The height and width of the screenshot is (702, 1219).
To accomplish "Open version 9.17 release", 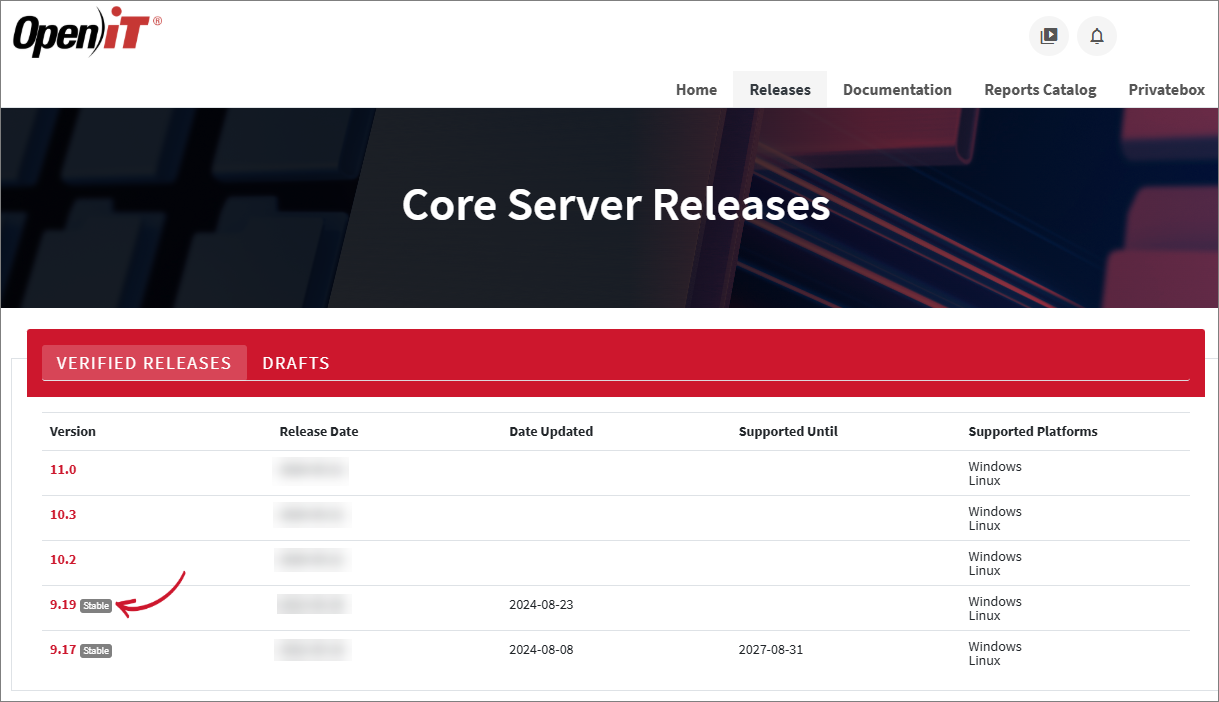I will click(63, 649).
